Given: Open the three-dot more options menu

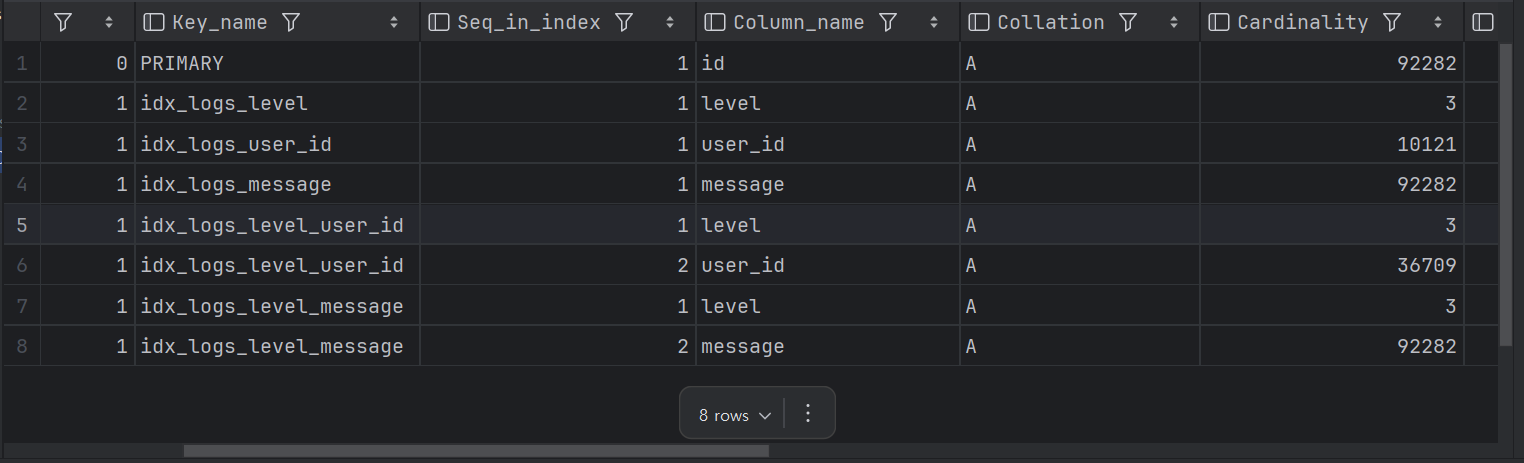Looking at the screenshot, I should tap(809, 415).
